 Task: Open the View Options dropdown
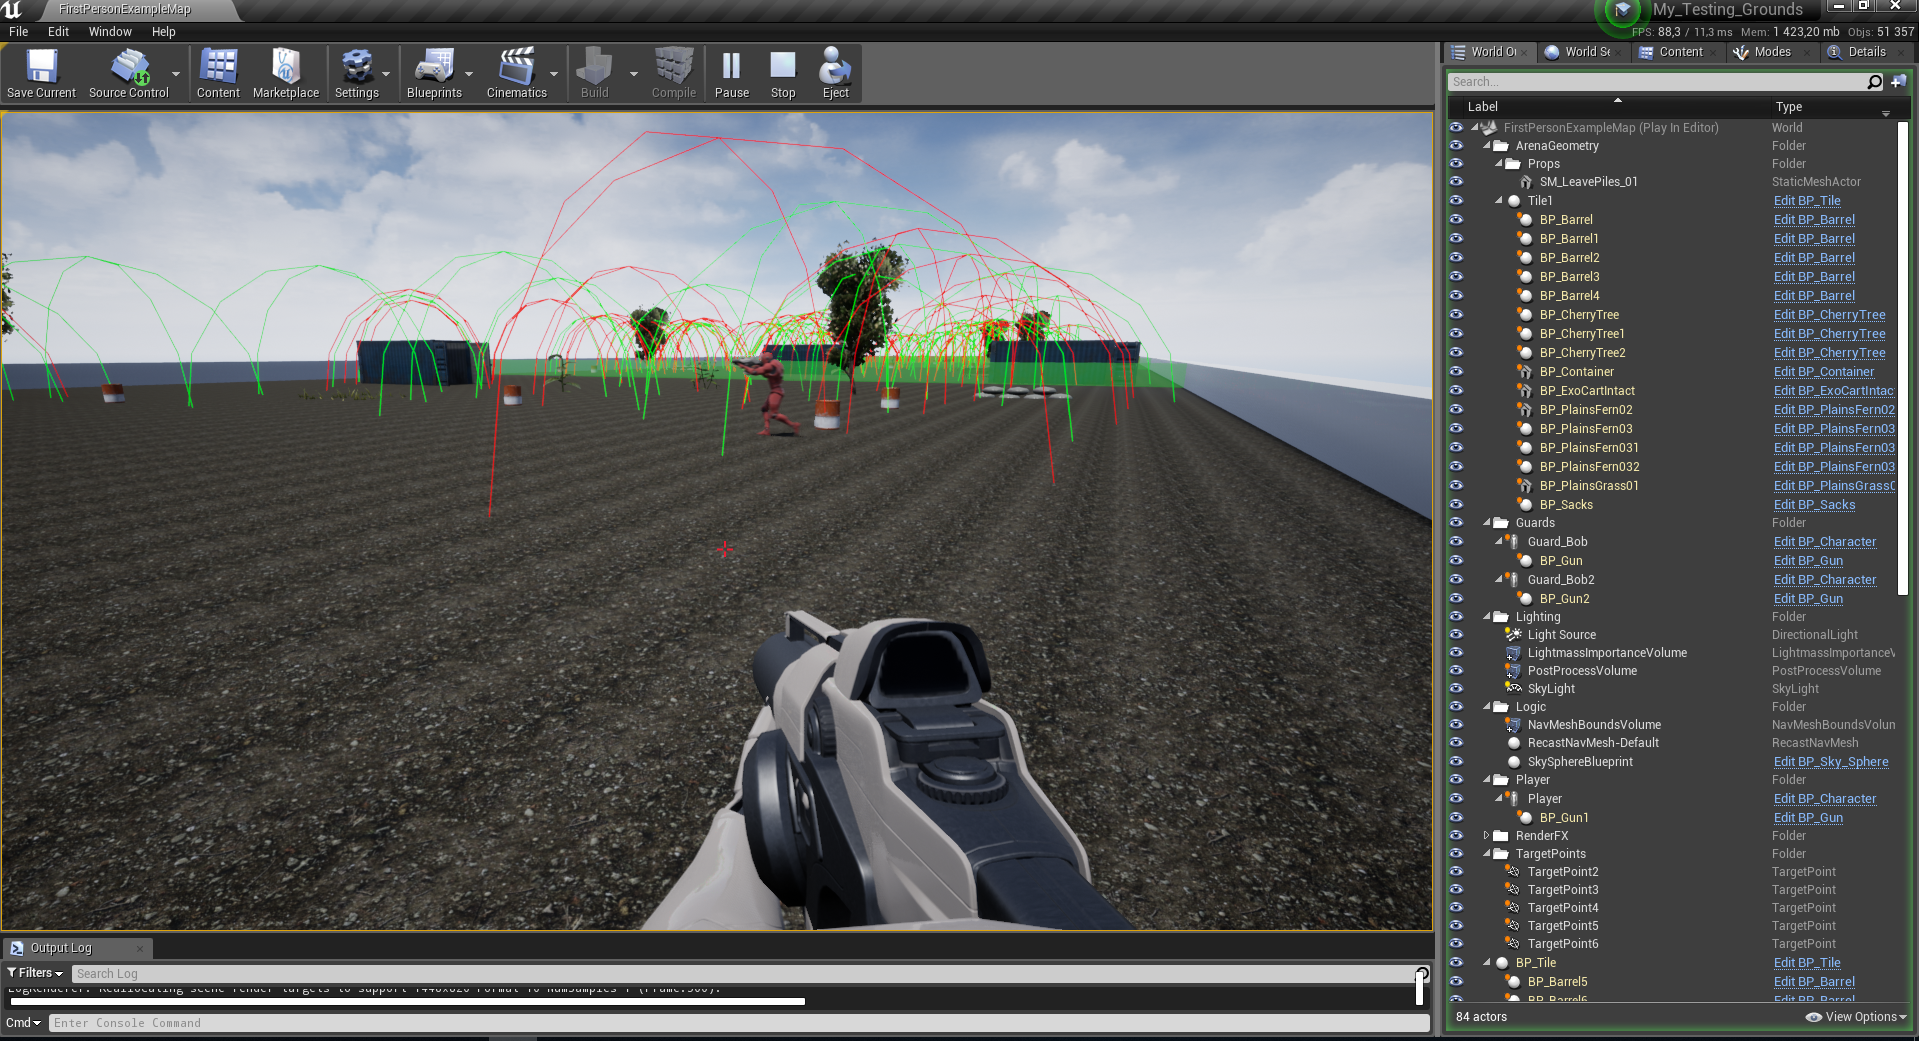1856,1017
